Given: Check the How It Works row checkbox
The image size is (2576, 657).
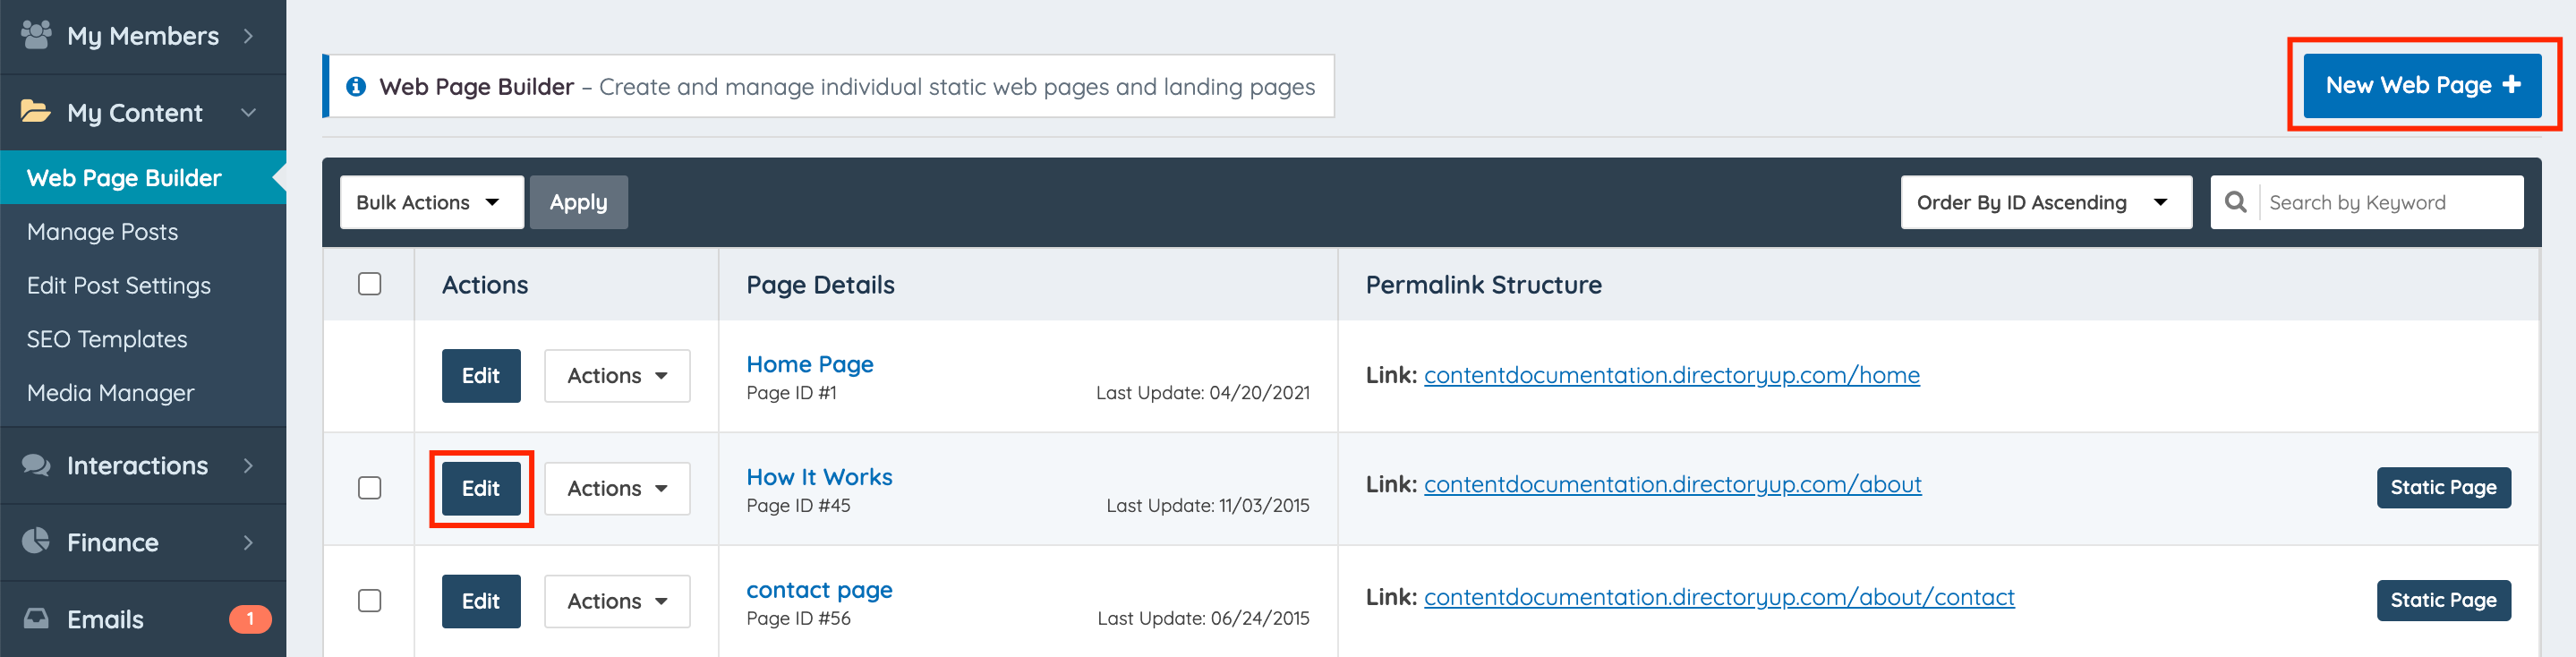Looking at the screenshot, I should click(x=369, y=489).
